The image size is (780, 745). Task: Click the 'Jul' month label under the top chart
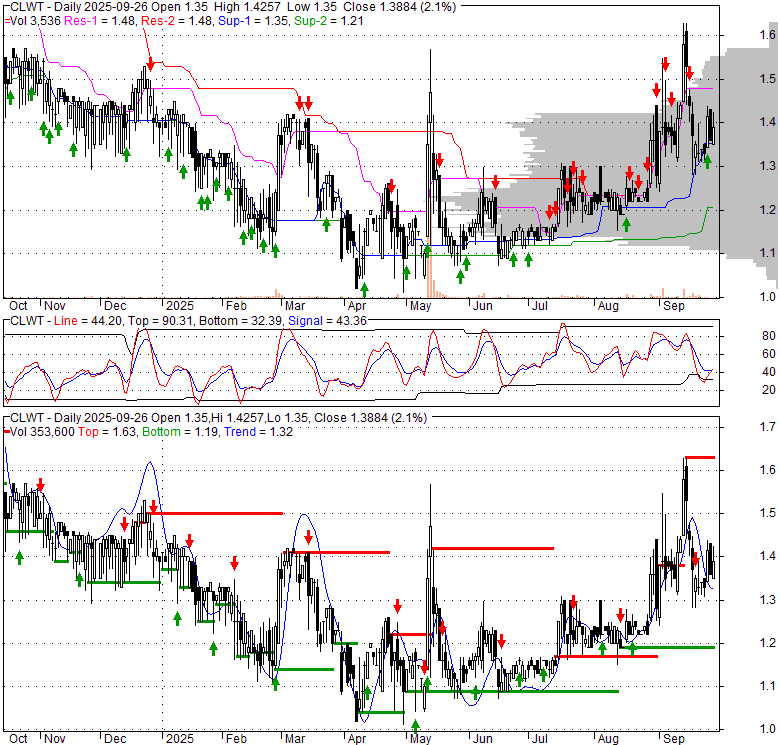coord(539,305)
